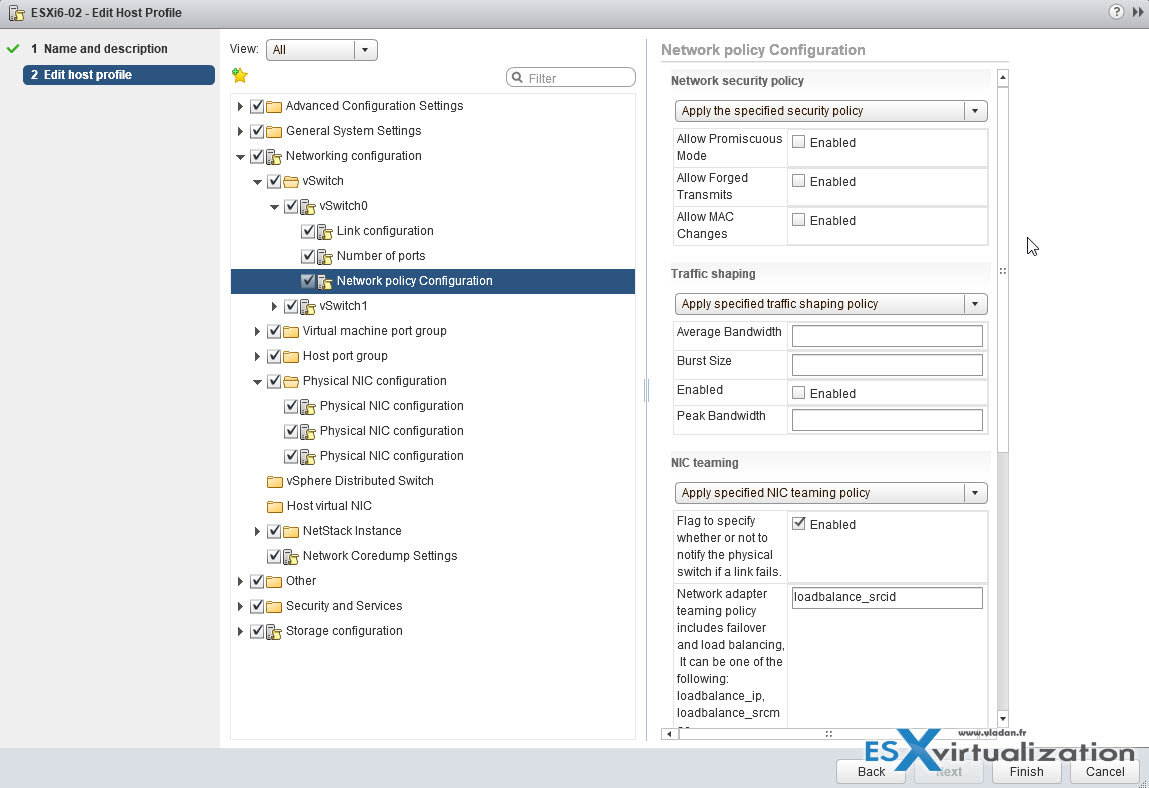Expand the vSwitch1 tree node
This screenshot has width=1149, height=788.
pos(274,306)
